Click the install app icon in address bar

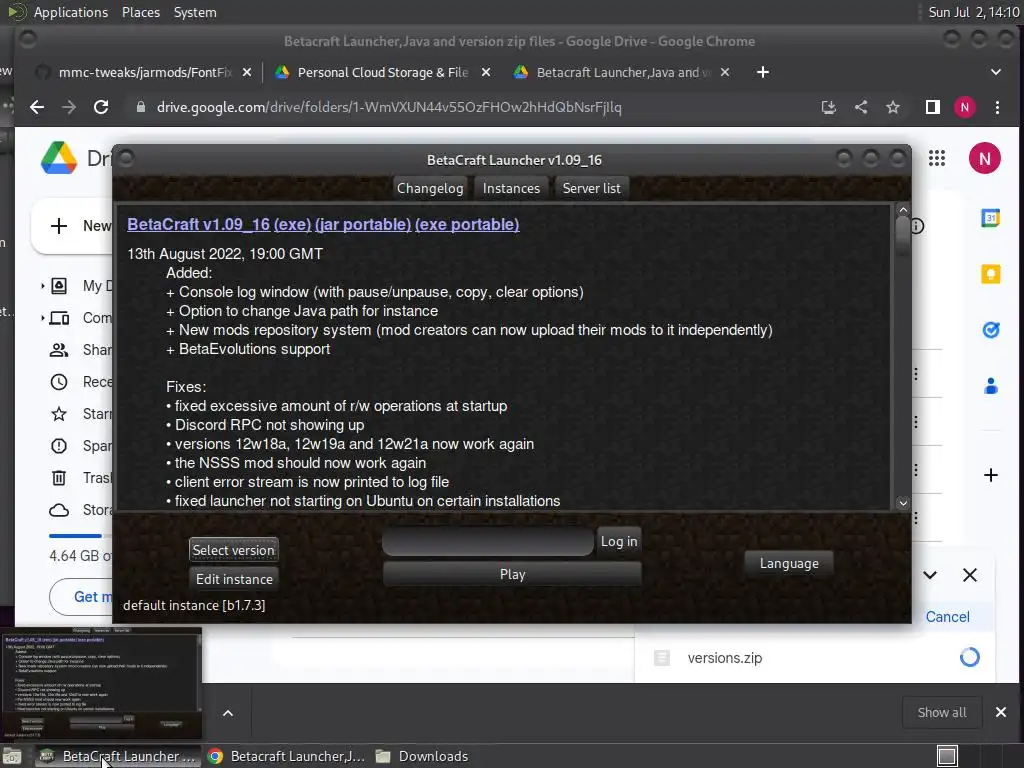(x=829, y=107)
